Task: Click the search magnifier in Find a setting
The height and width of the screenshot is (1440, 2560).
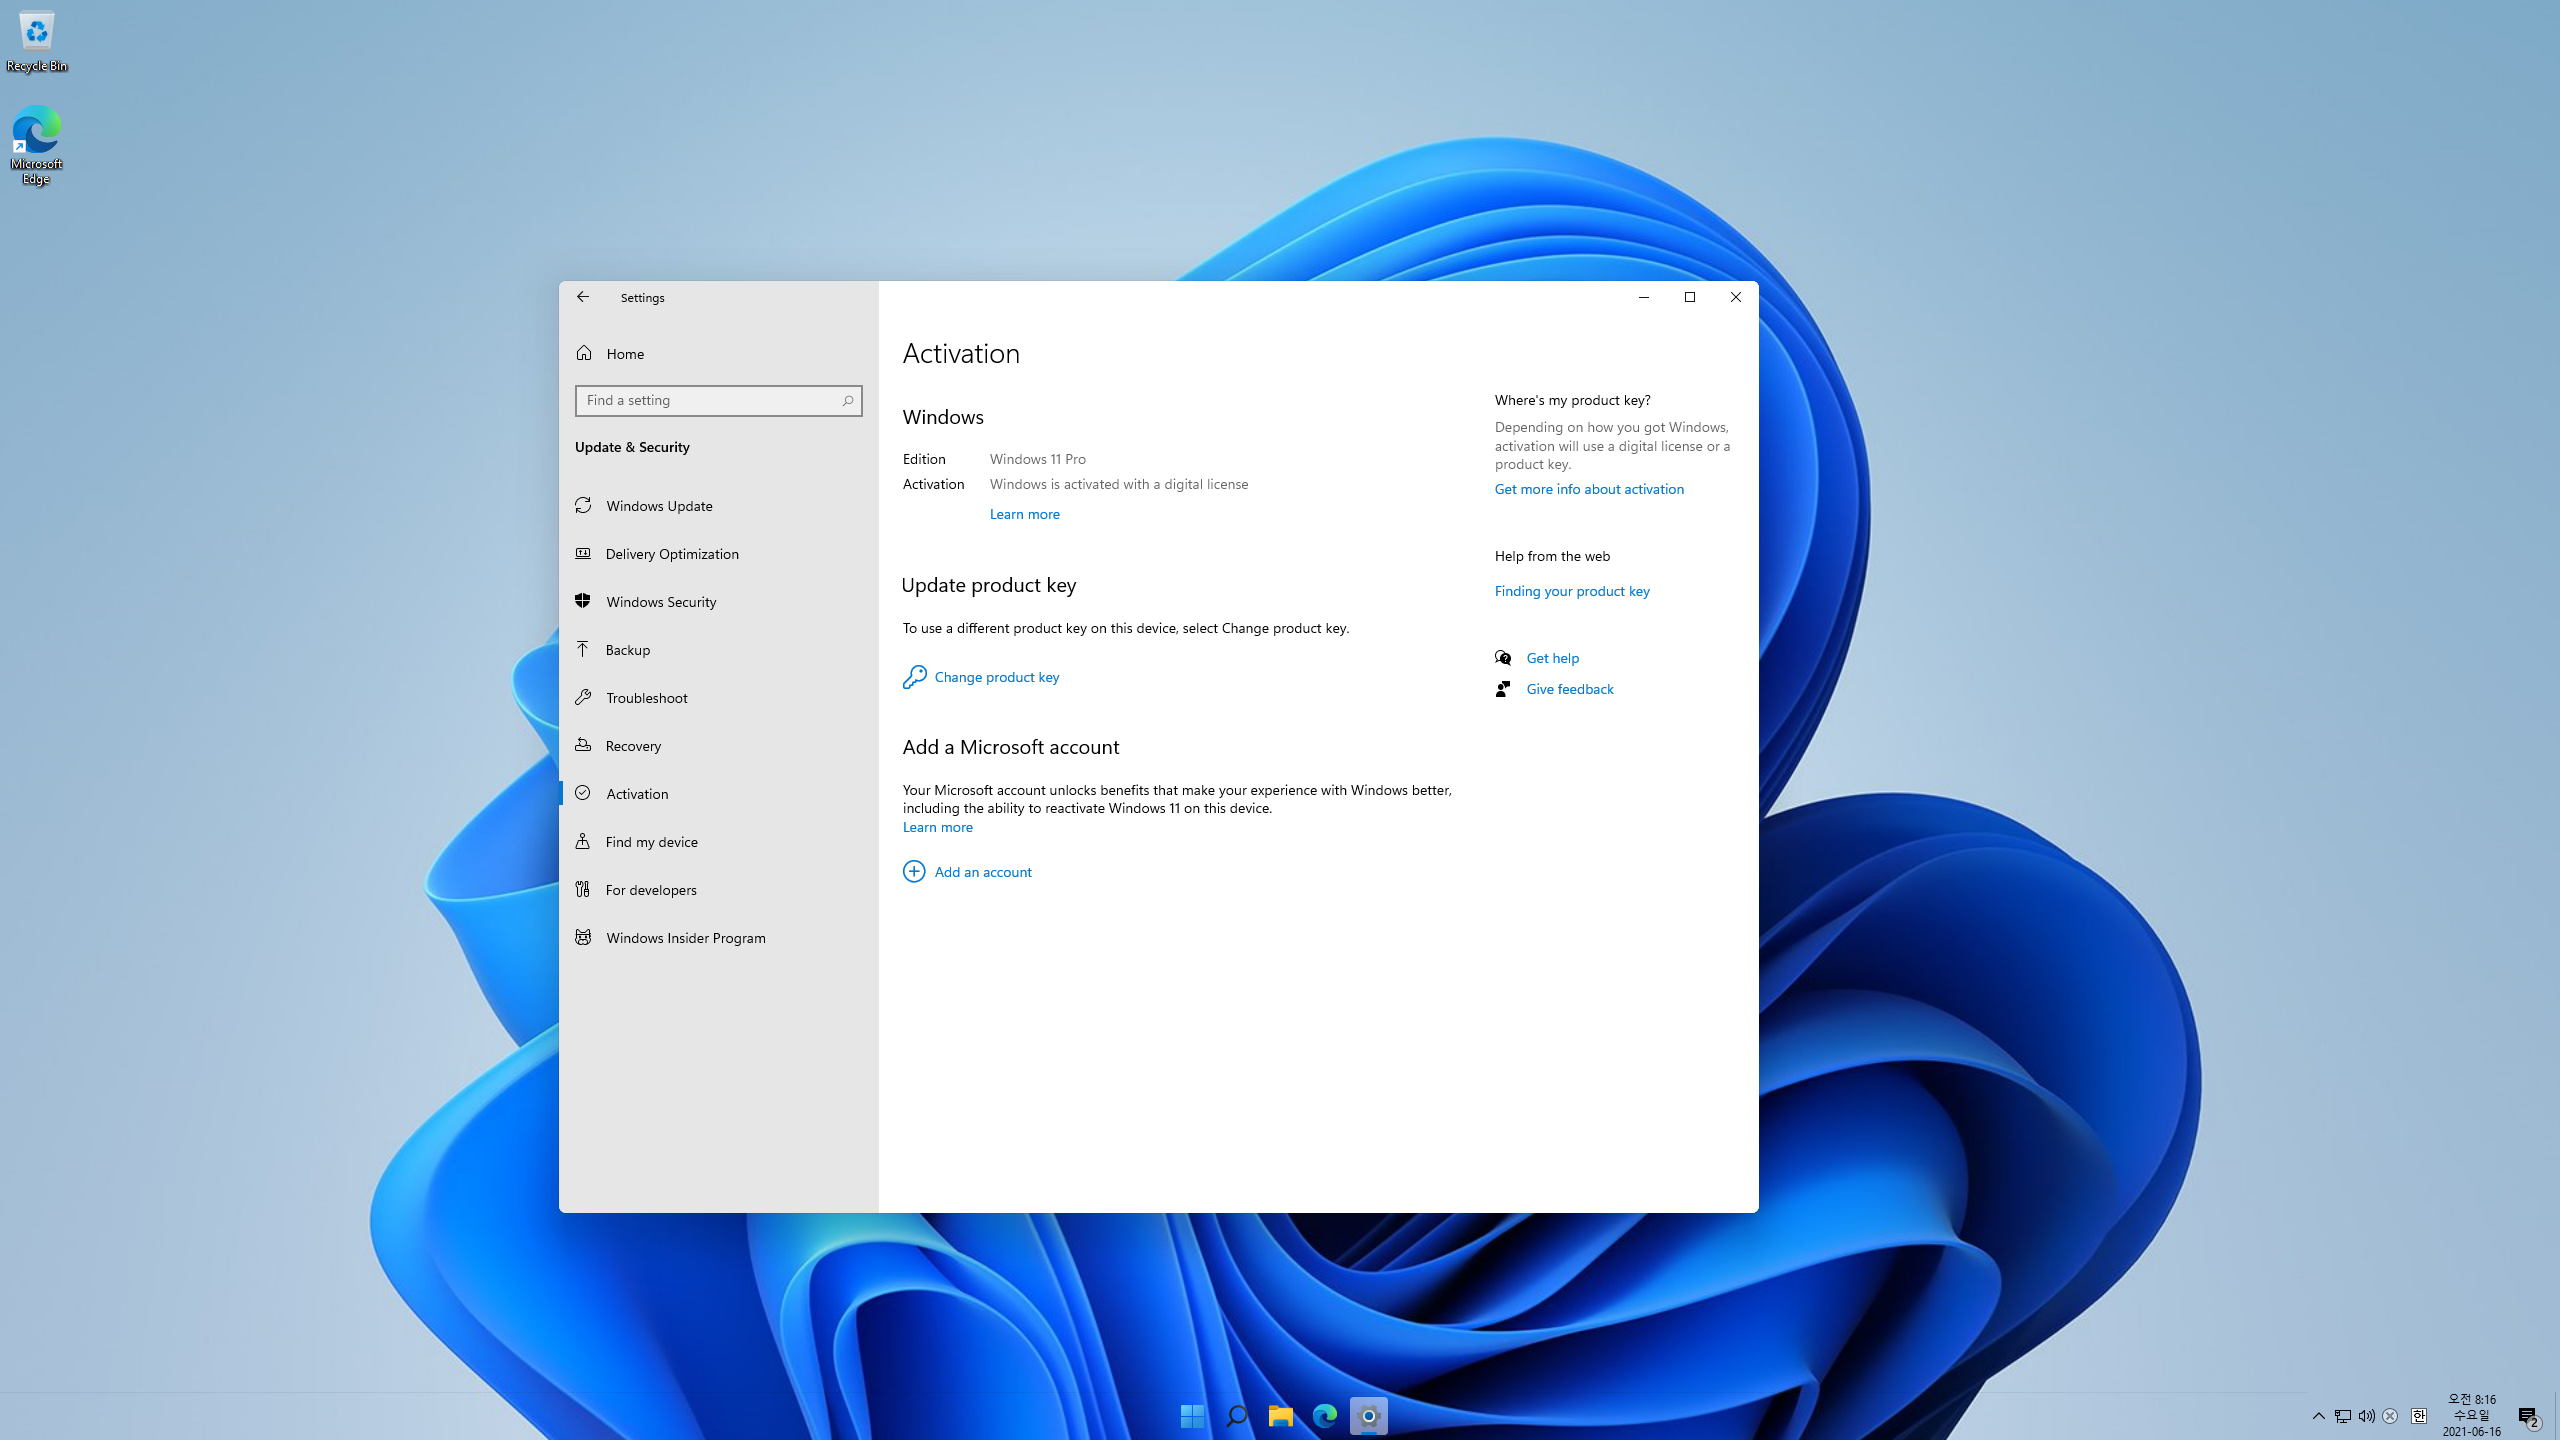Action: click(x=847, y=401)
